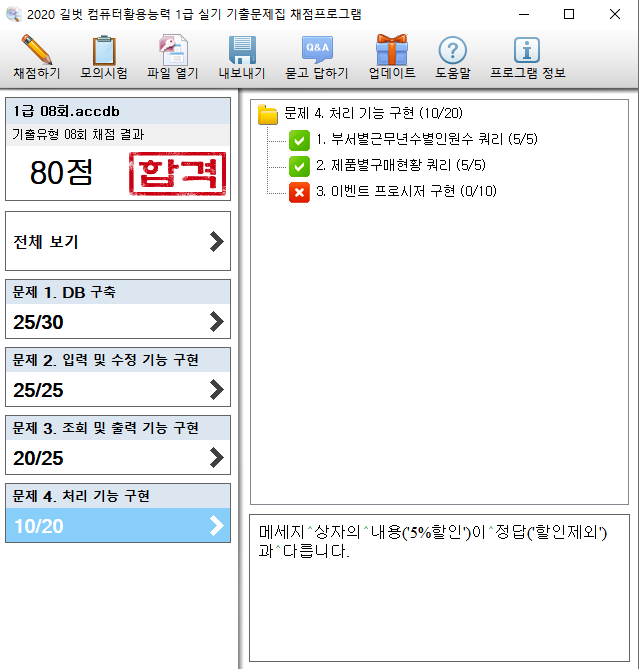Select highlighted 문제 4. 처리 기능 구현 section

tap(117, 512)
